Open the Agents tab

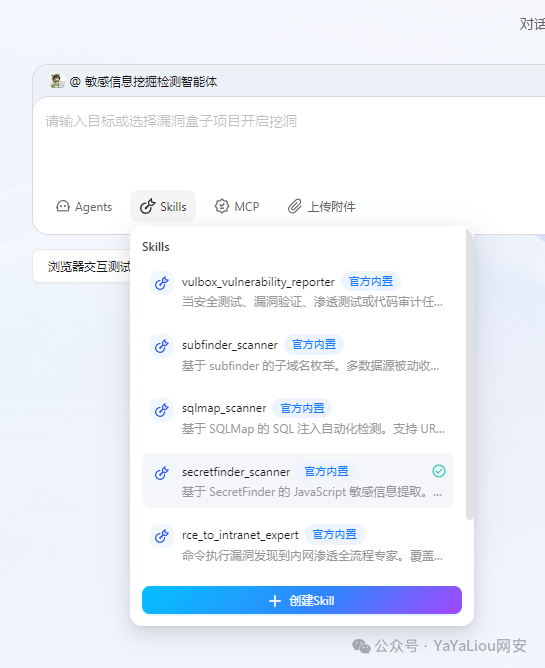(84, 207)
